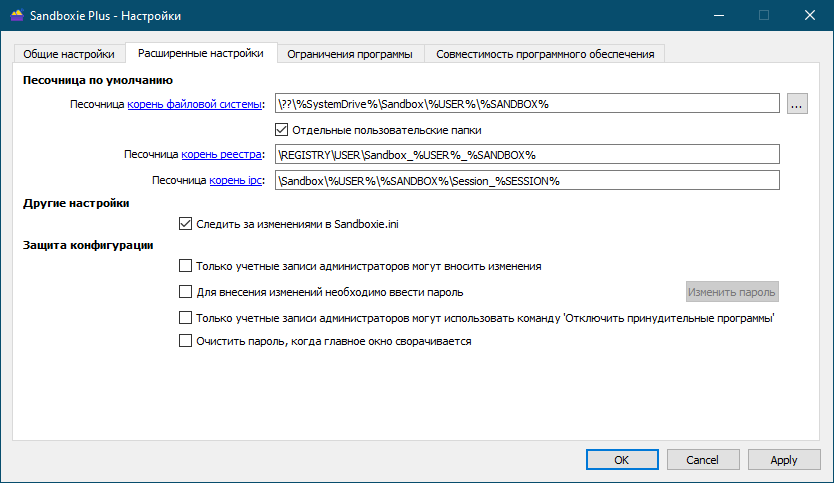Click the Изменить пароль button
Image resolution: width=834 pixels, height=483 pixels.
(x=732, y=292)
